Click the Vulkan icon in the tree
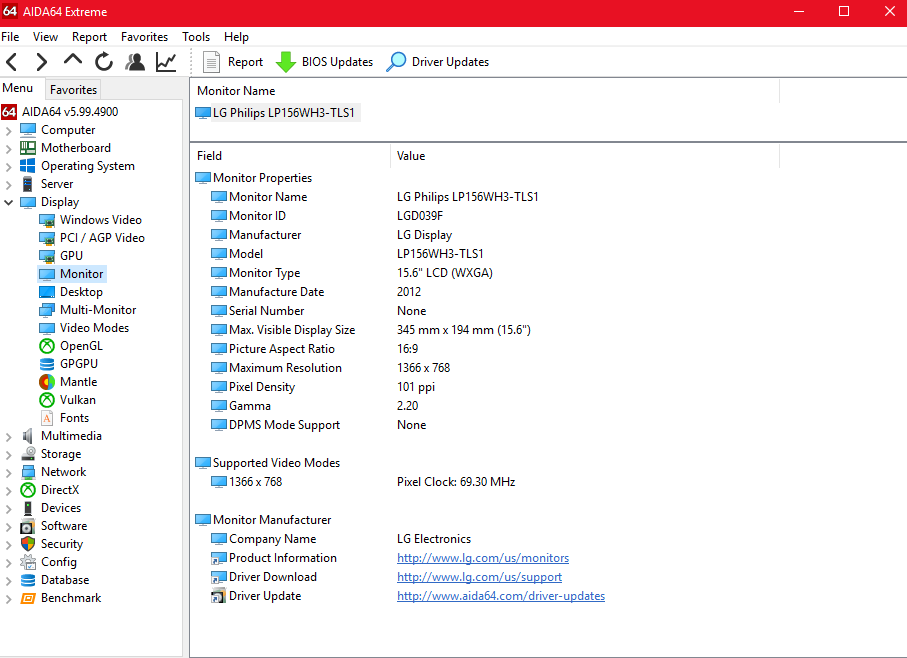Screen dimensions: 907x658 47,400
